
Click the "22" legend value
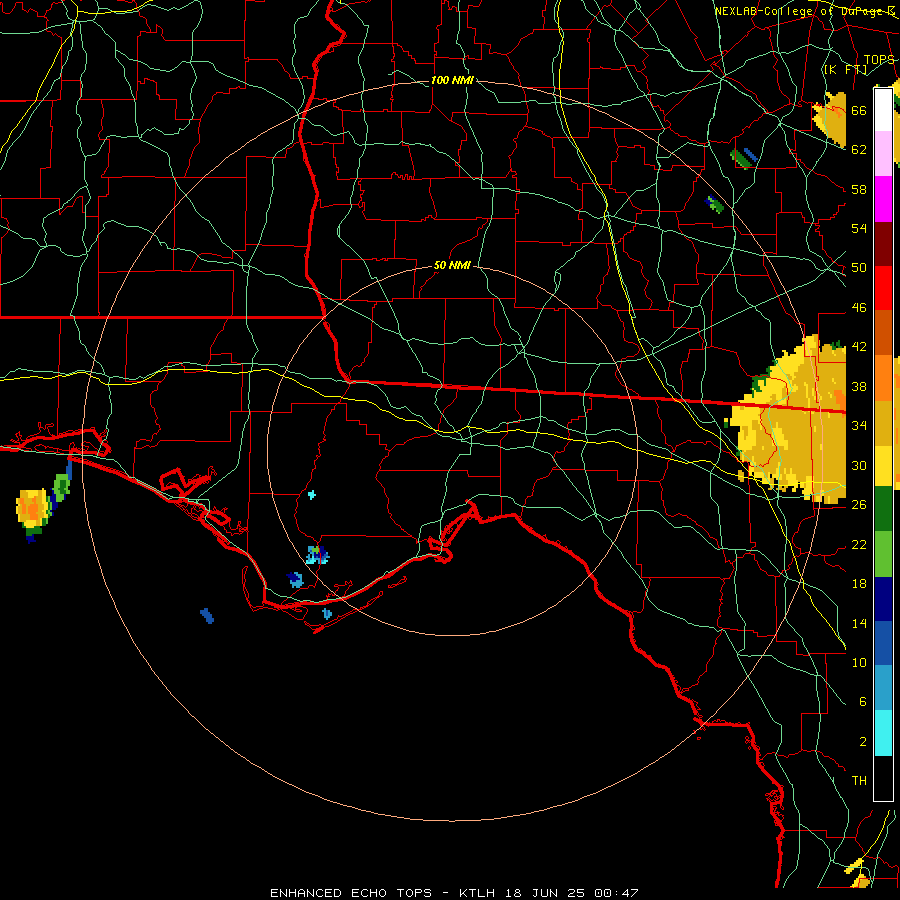[x=859, y=544]
